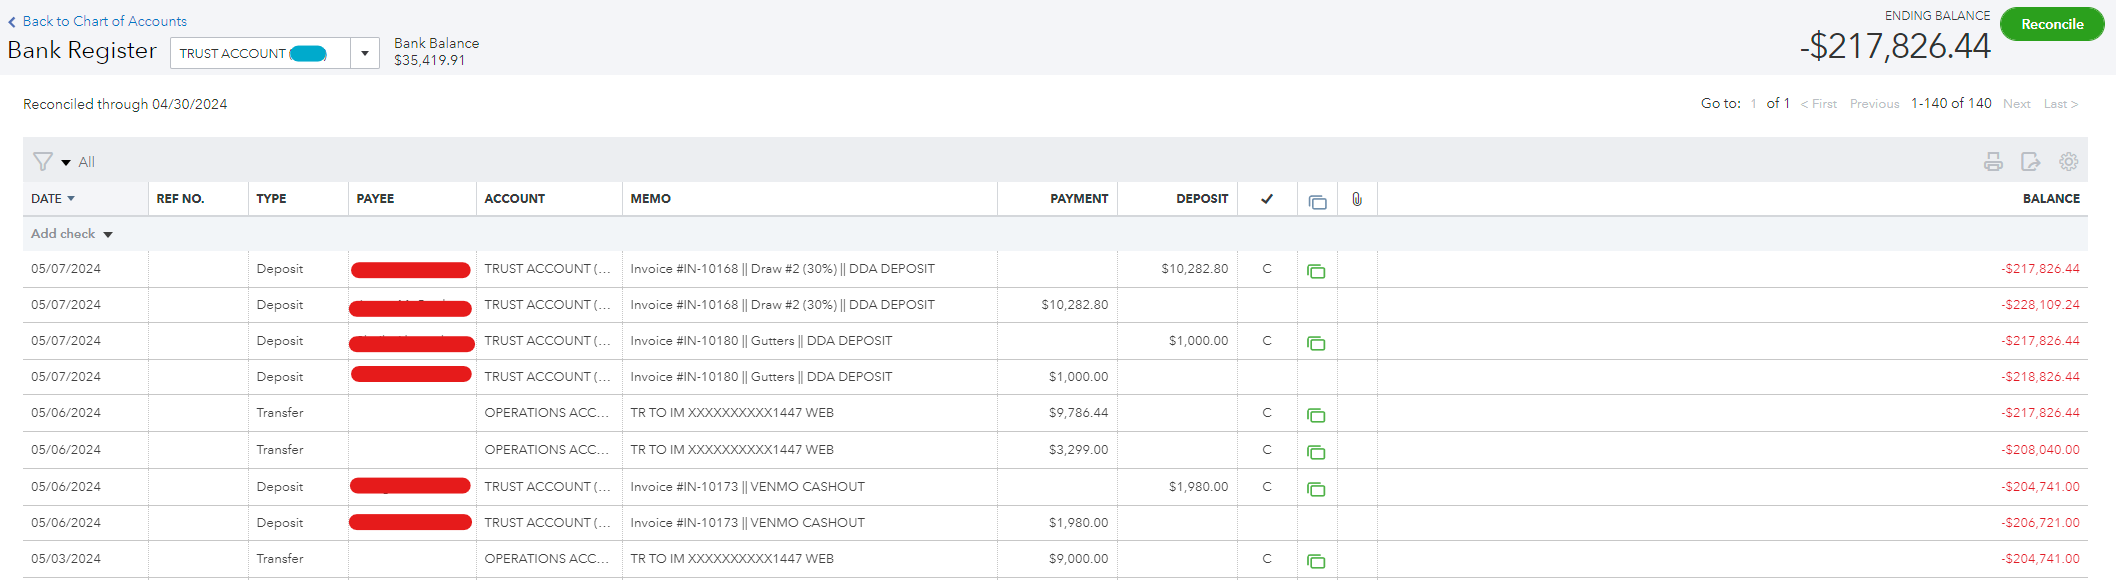Sort by PAYEE column header
Screen dimensions: 2116x581
375,199
